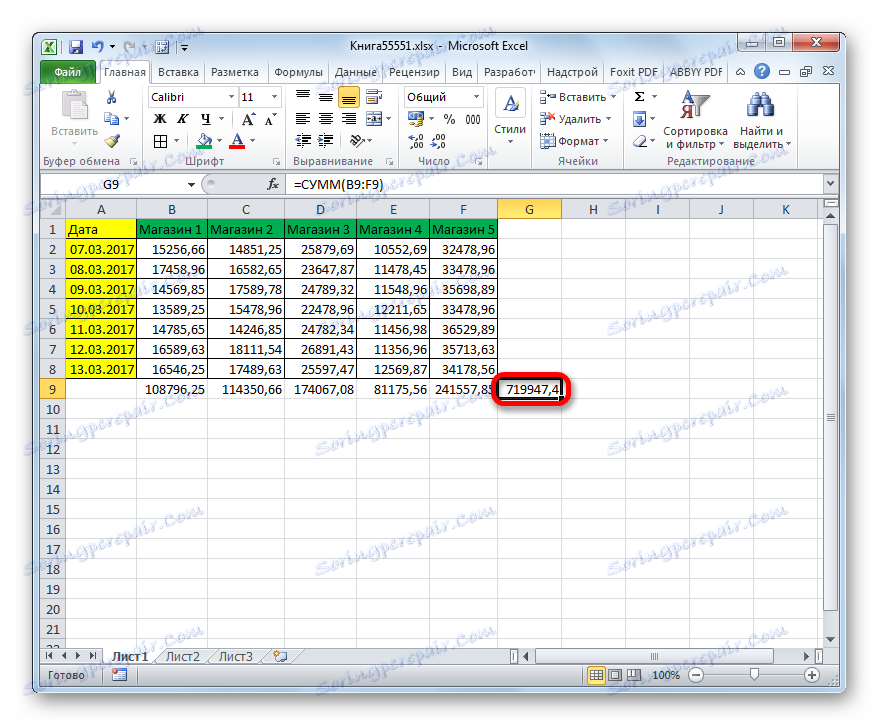Viewport: 879px width, 726px height.
Task: Click the AutoSum sigma icon
Action: tap(637, 96)
